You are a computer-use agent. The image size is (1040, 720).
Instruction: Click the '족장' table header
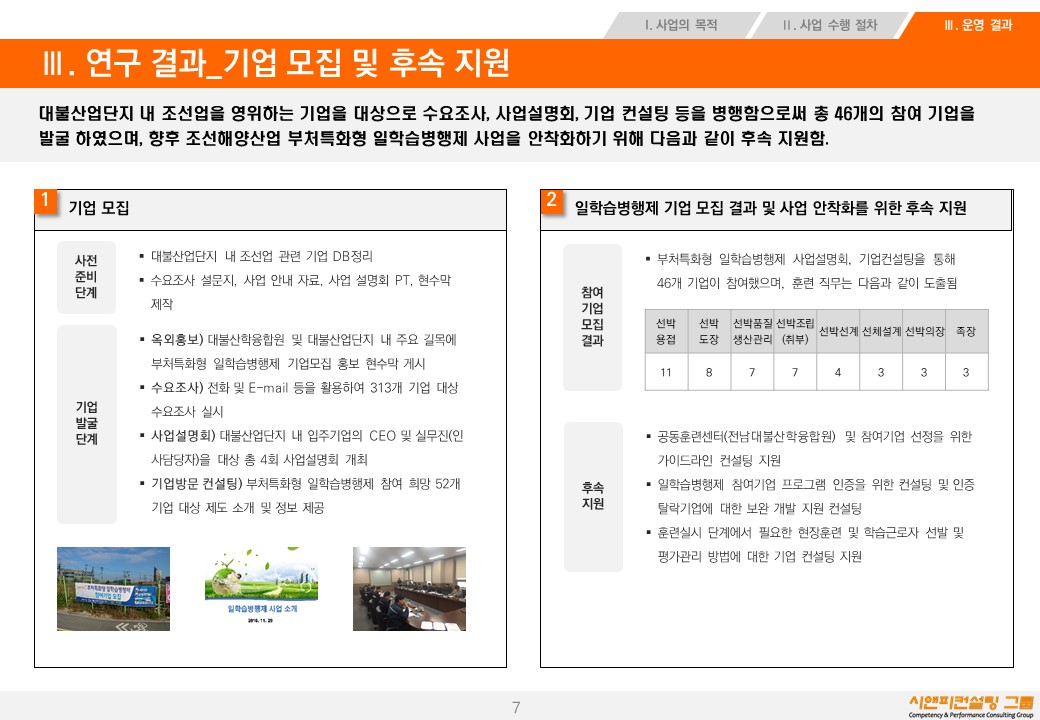coord(966,331)
